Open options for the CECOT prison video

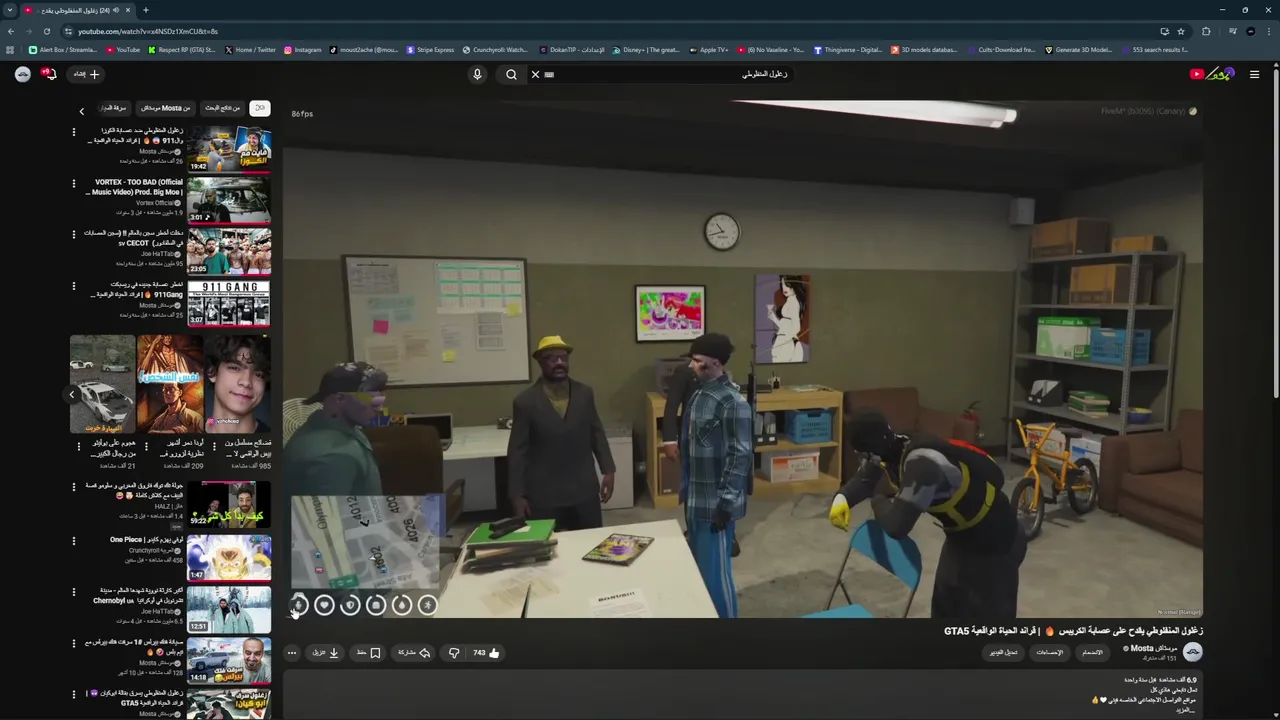pyautogui.click(x=73, y=234)
